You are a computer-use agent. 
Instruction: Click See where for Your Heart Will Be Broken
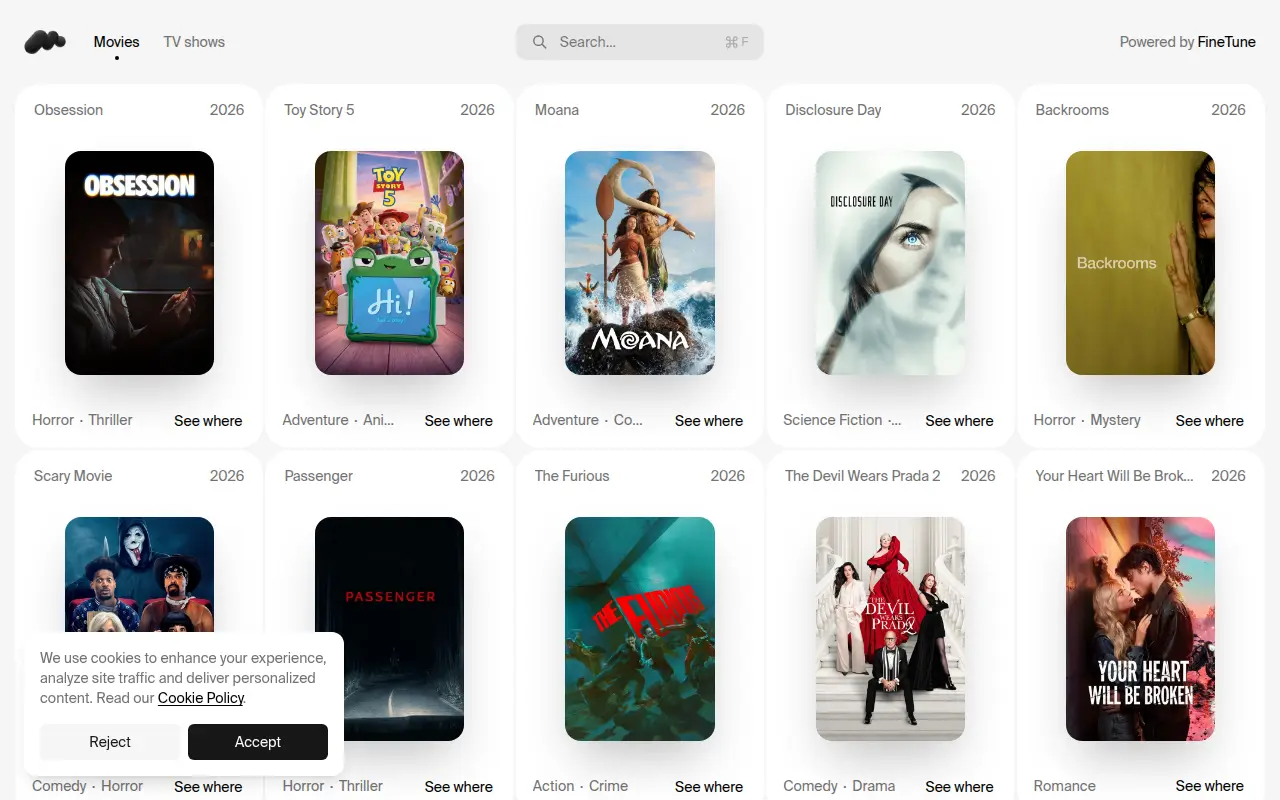click(x=1210, y=787)
